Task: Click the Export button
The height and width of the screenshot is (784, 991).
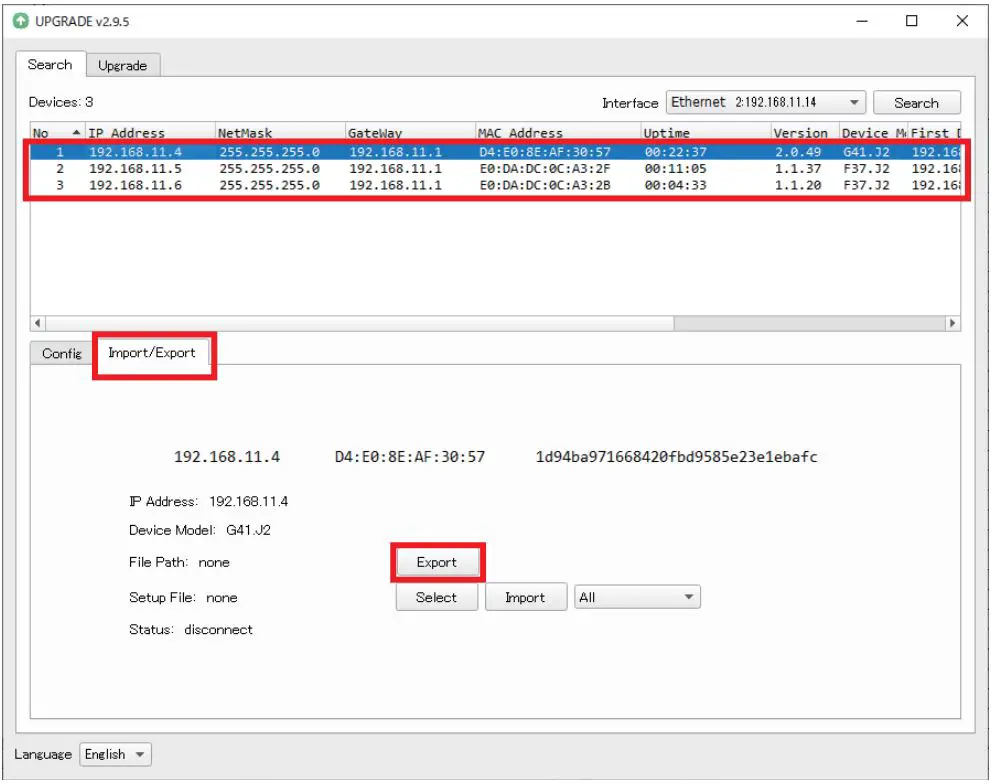Action: point(437,562)
